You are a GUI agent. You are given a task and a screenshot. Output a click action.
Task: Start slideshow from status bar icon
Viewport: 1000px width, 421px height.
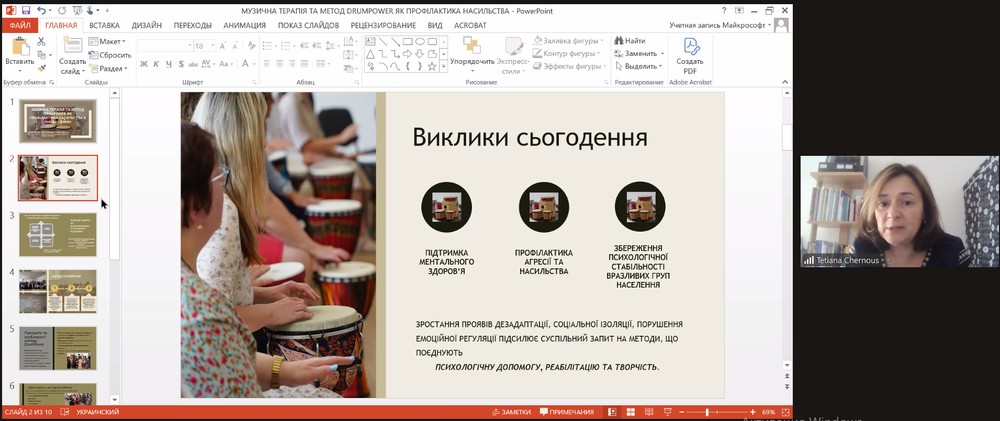click(x=669, y=412)
